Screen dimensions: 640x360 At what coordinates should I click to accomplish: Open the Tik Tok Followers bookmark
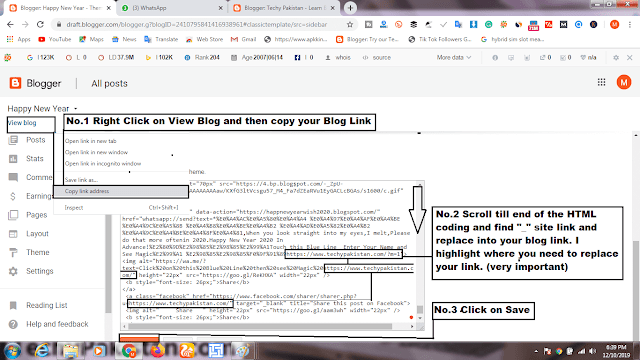440,40
